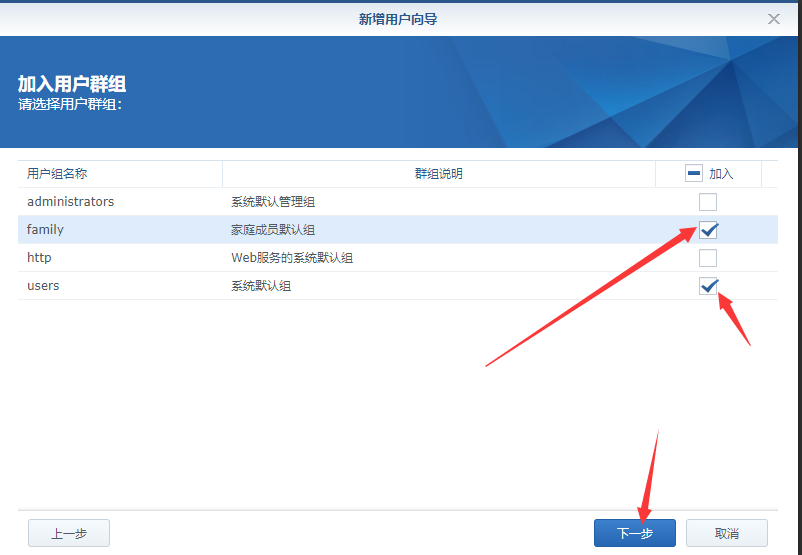Image resolution: width=802 pixels, height=555 pixels.
Task: Toggle the select-all 加入 header checkbox
Action: (694, 173)
